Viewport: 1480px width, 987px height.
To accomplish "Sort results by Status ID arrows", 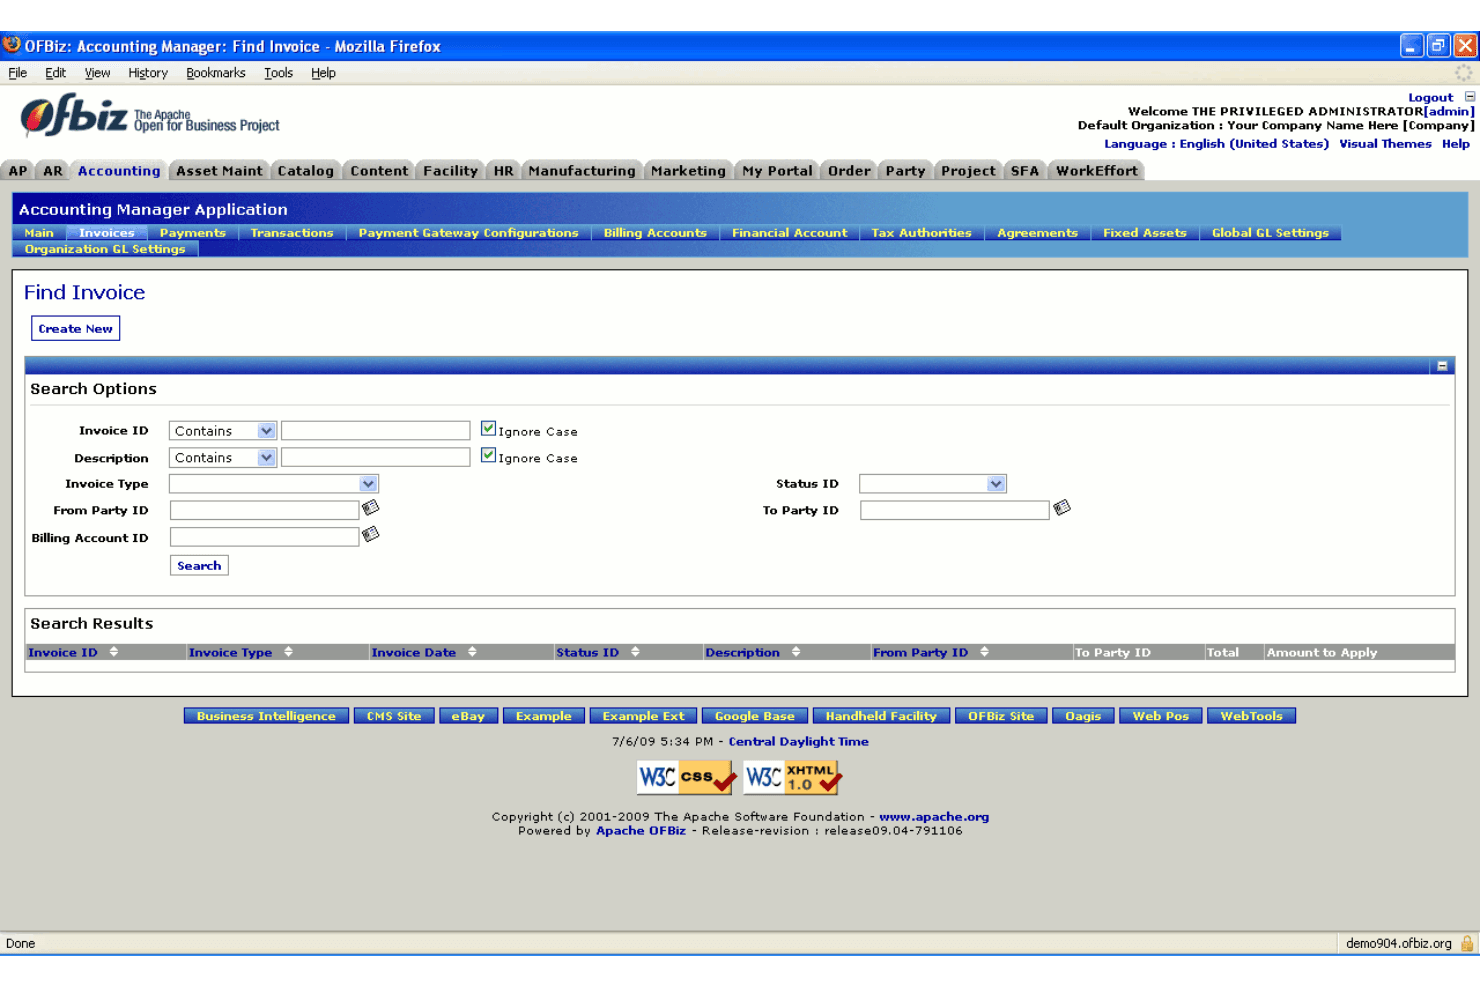I will [635, 652].
